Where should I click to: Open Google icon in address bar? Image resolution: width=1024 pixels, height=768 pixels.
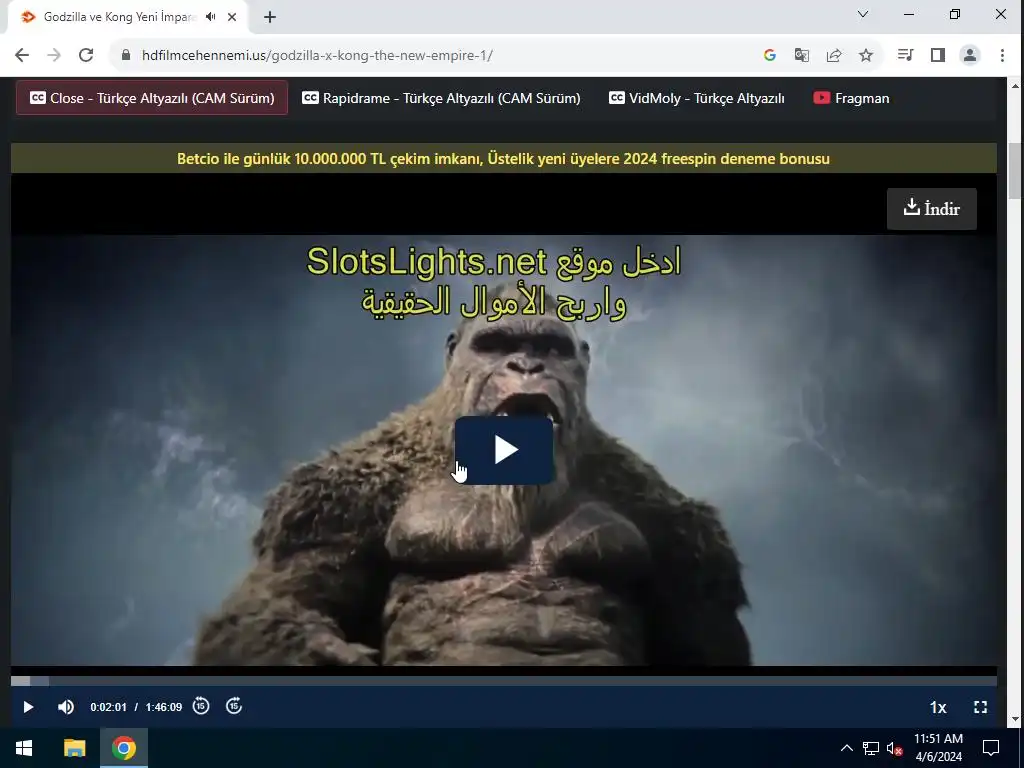pyautogui.click(x=770, y=56)
